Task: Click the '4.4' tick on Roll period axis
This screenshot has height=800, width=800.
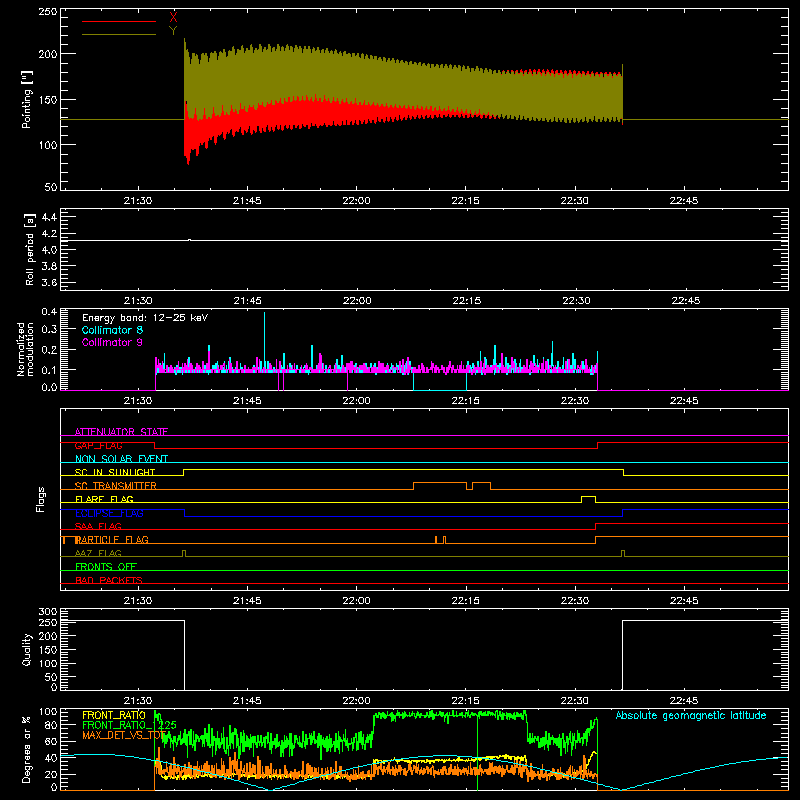Action: (48, 217)
